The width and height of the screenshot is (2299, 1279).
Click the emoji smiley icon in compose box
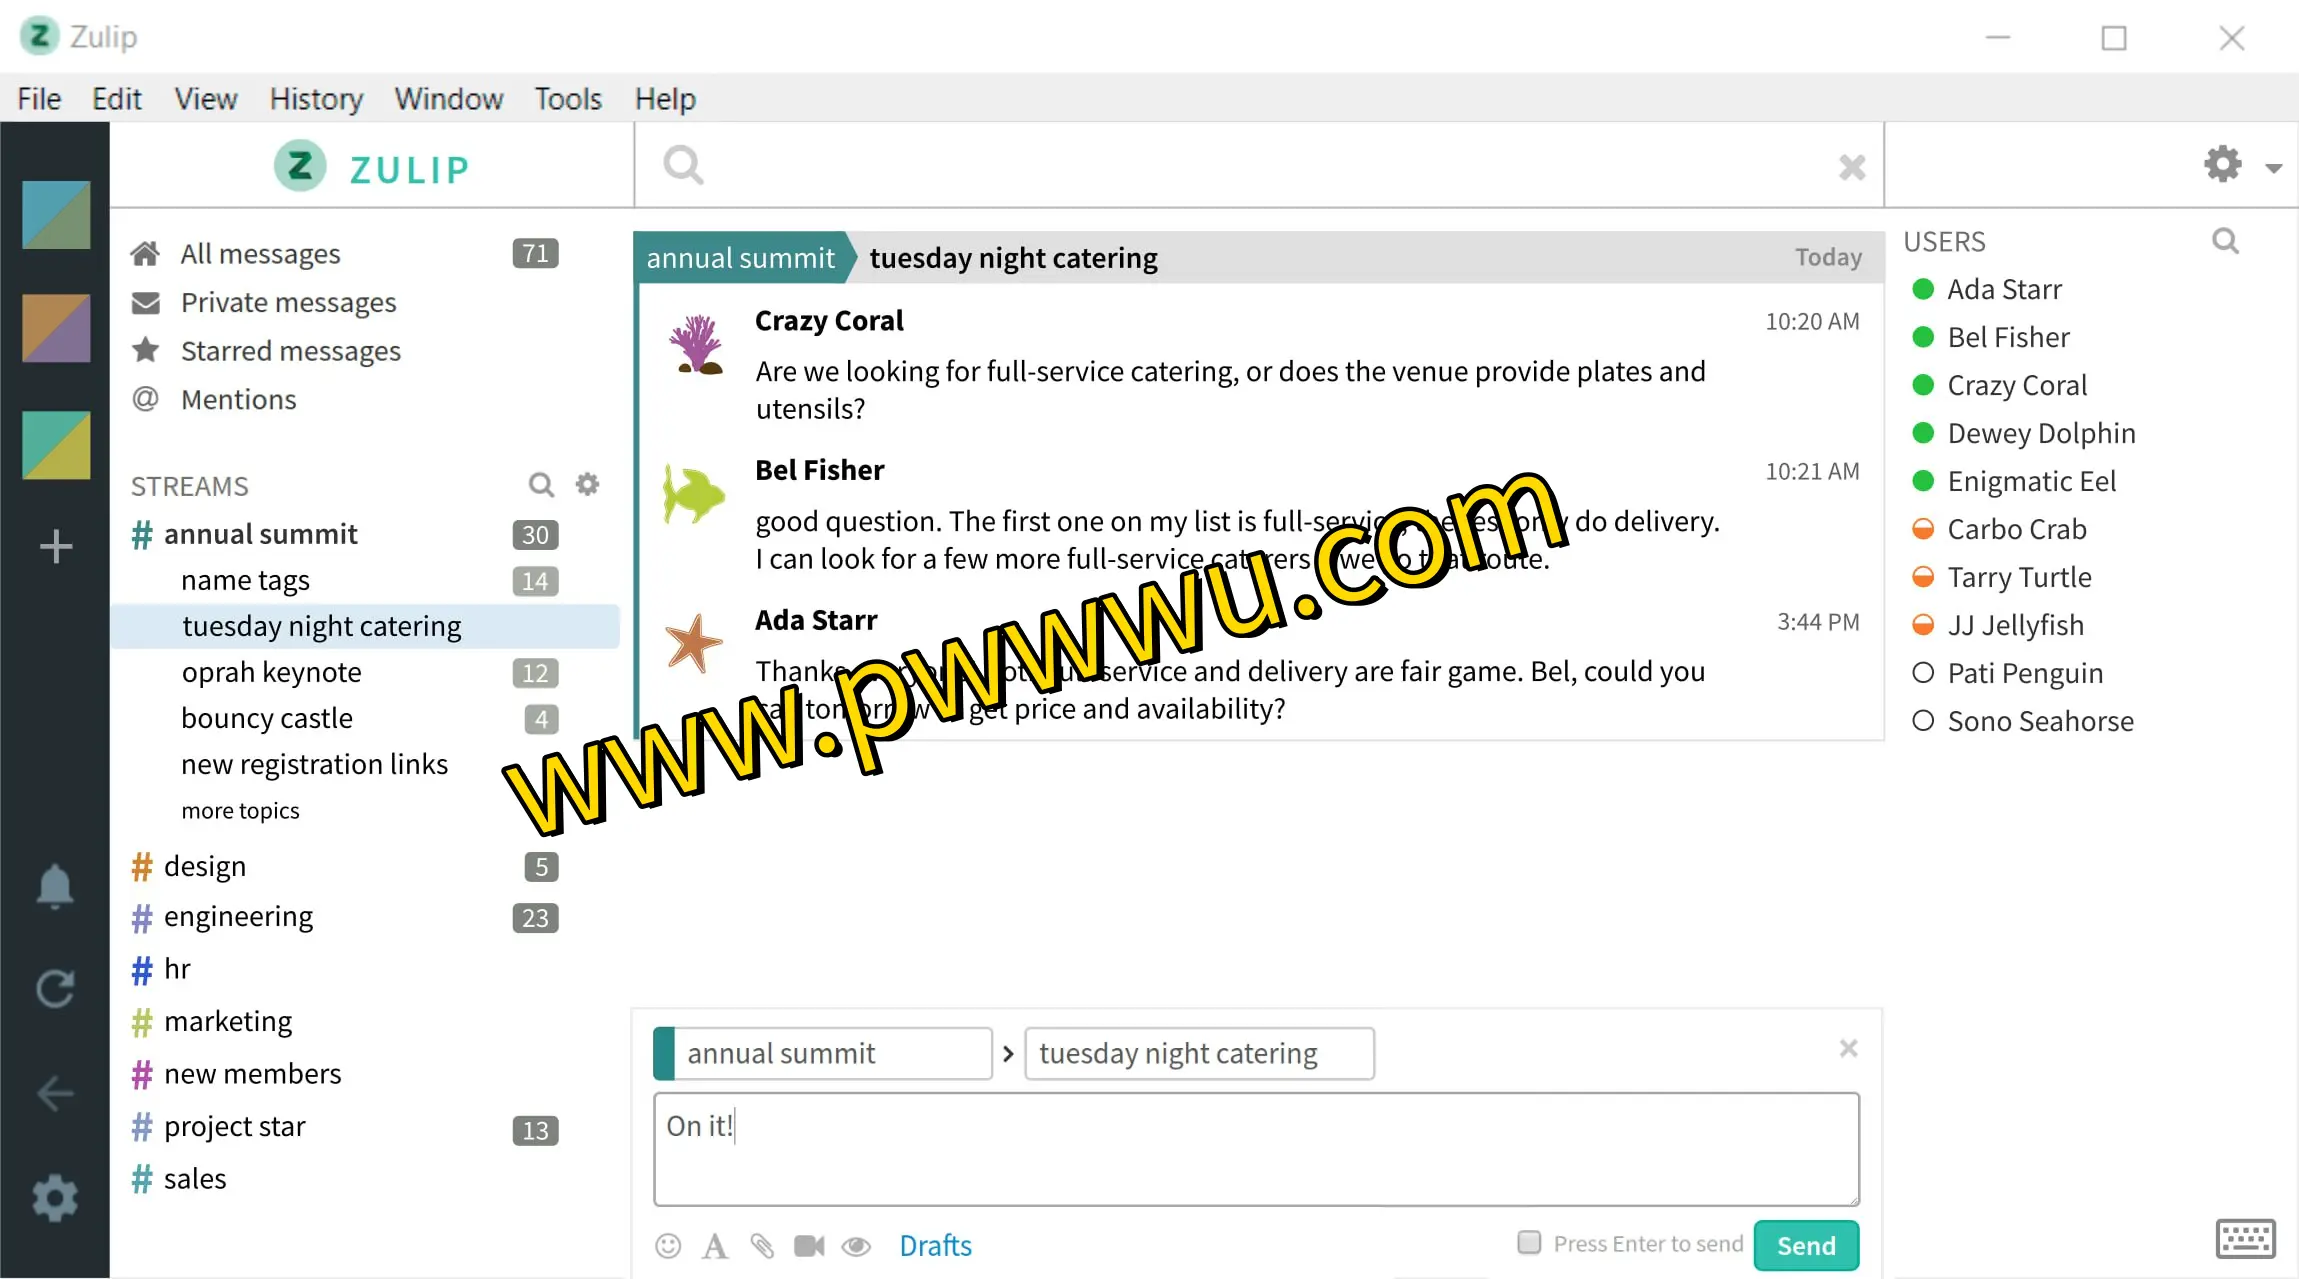[x=668, y=1245]
